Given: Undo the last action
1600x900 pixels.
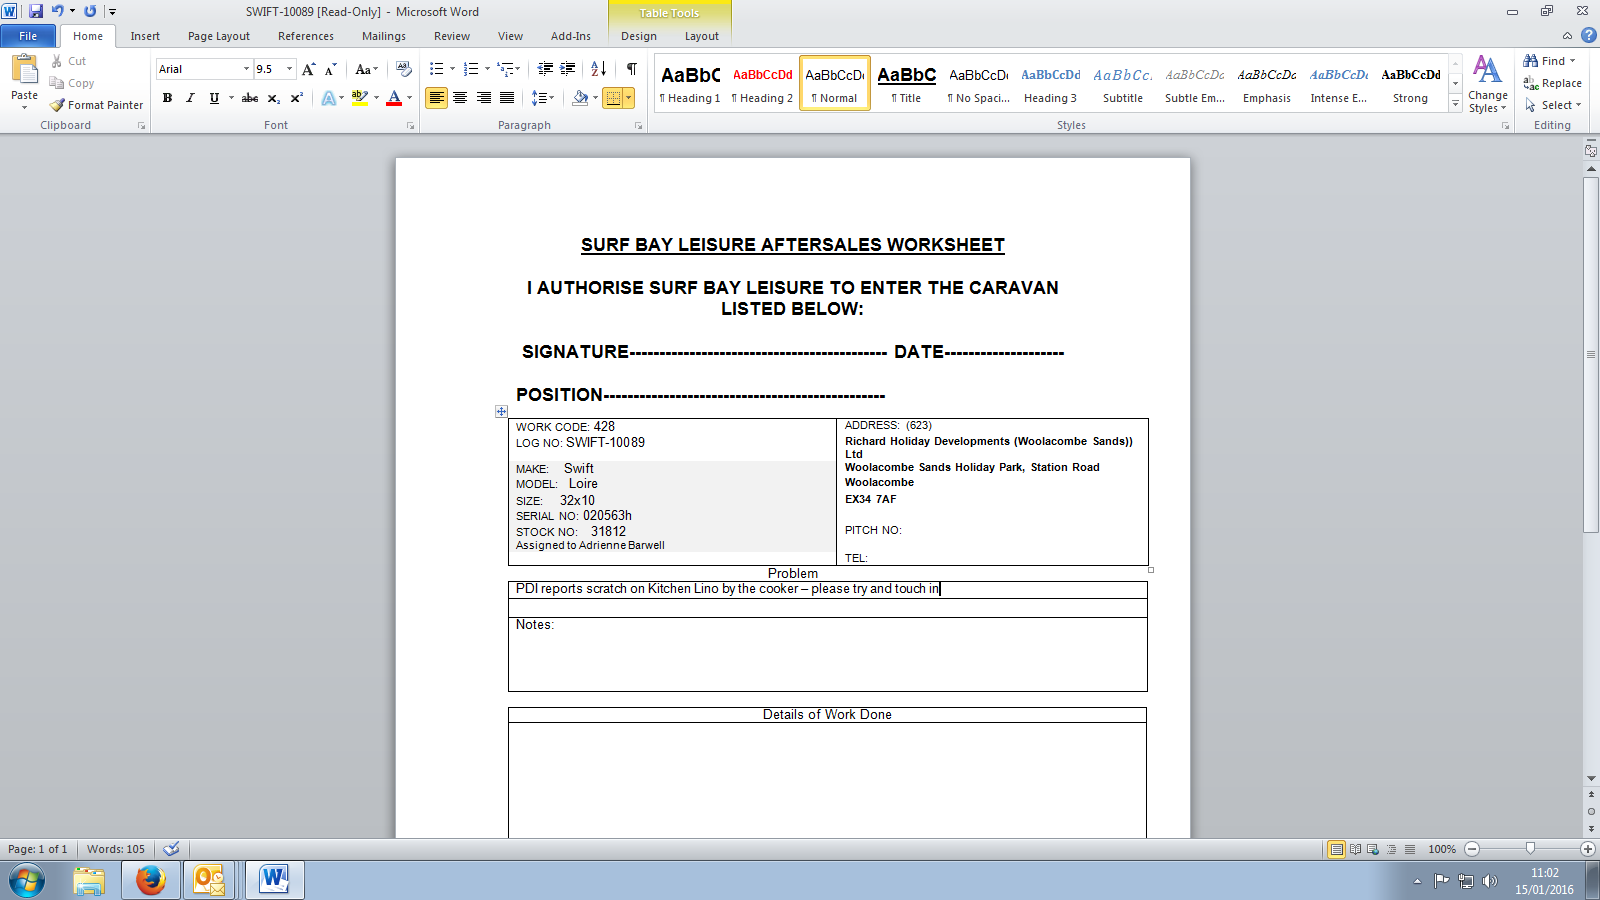Looking at the screenshot, I should click(x=57, y=11).
